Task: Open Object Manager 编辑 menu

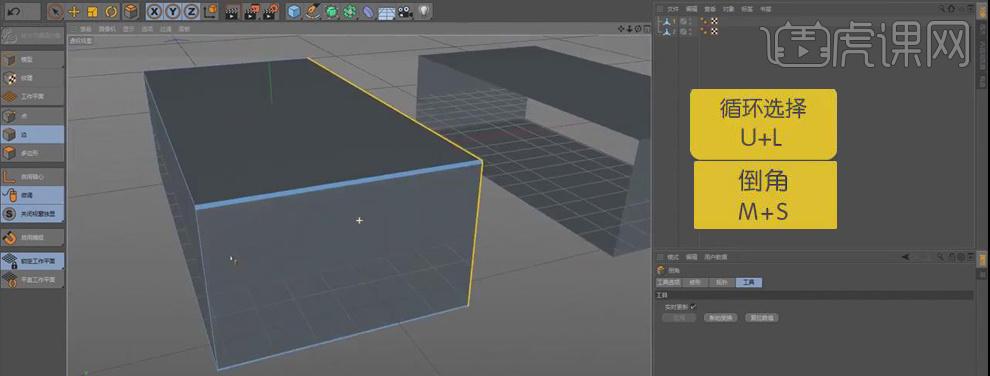Action: (692, 9)
